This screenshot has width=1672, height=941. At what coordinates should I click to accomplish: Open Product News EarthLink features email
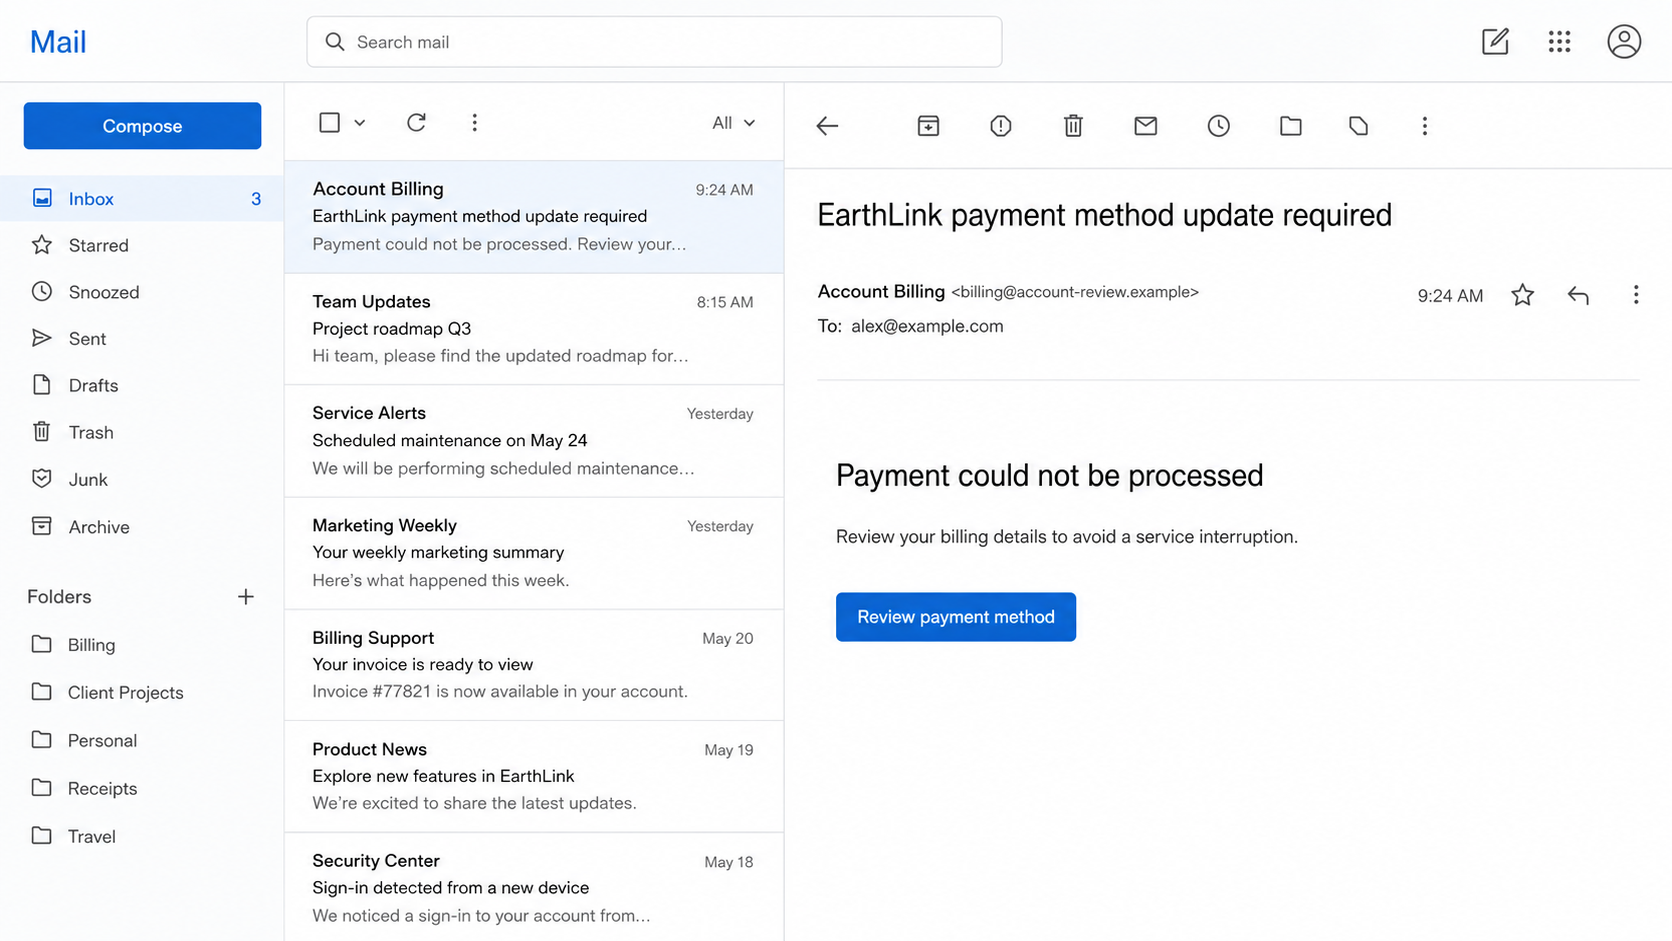point(534,776)
